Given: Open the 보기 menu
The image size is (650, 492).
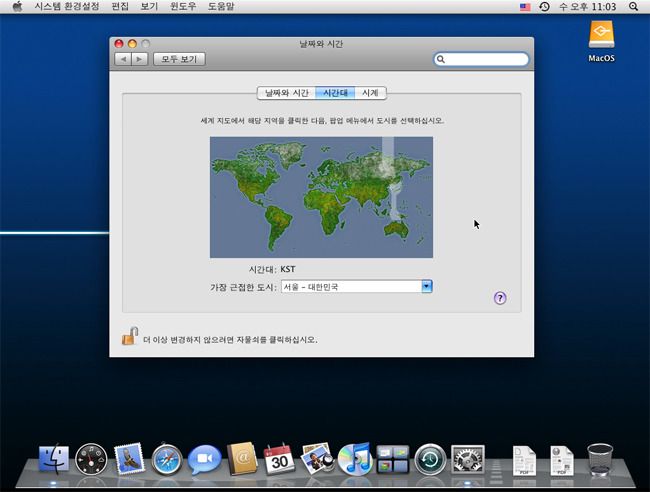Looking at the screenshot, I should [149, 7].
